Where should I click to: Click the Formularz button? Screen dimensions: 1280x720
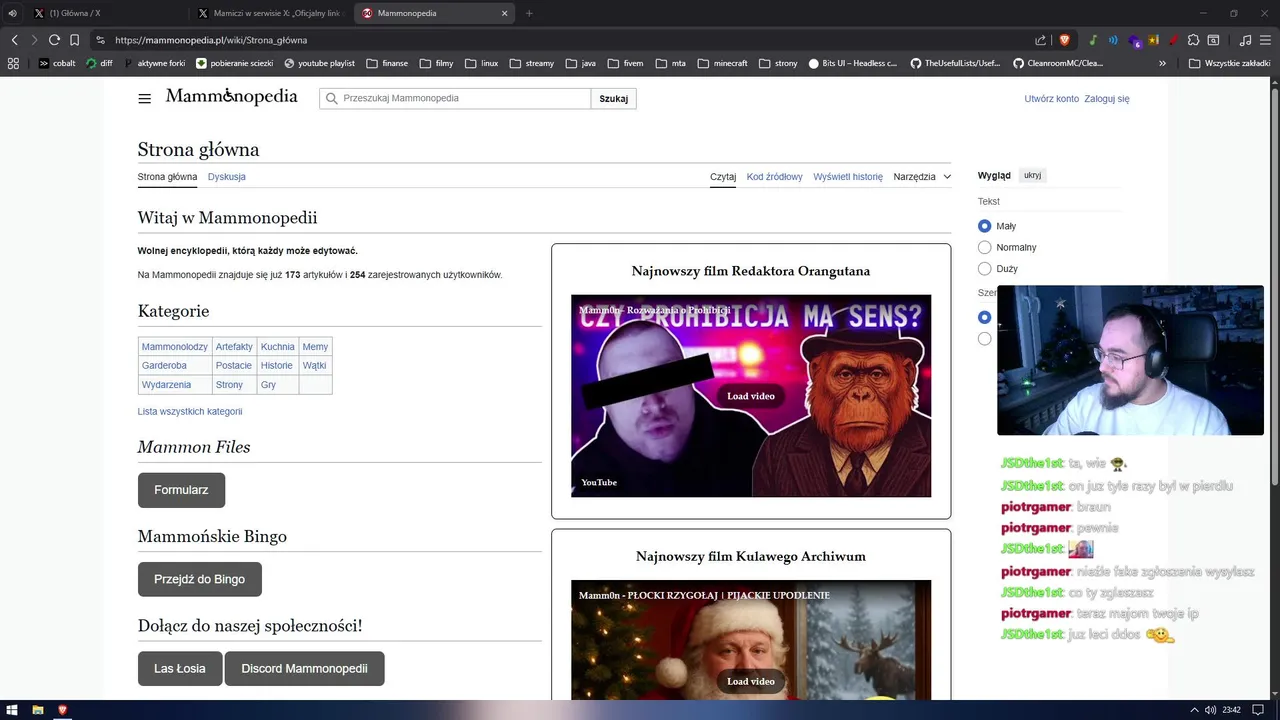pyautogui.click(x=181, y=490)
